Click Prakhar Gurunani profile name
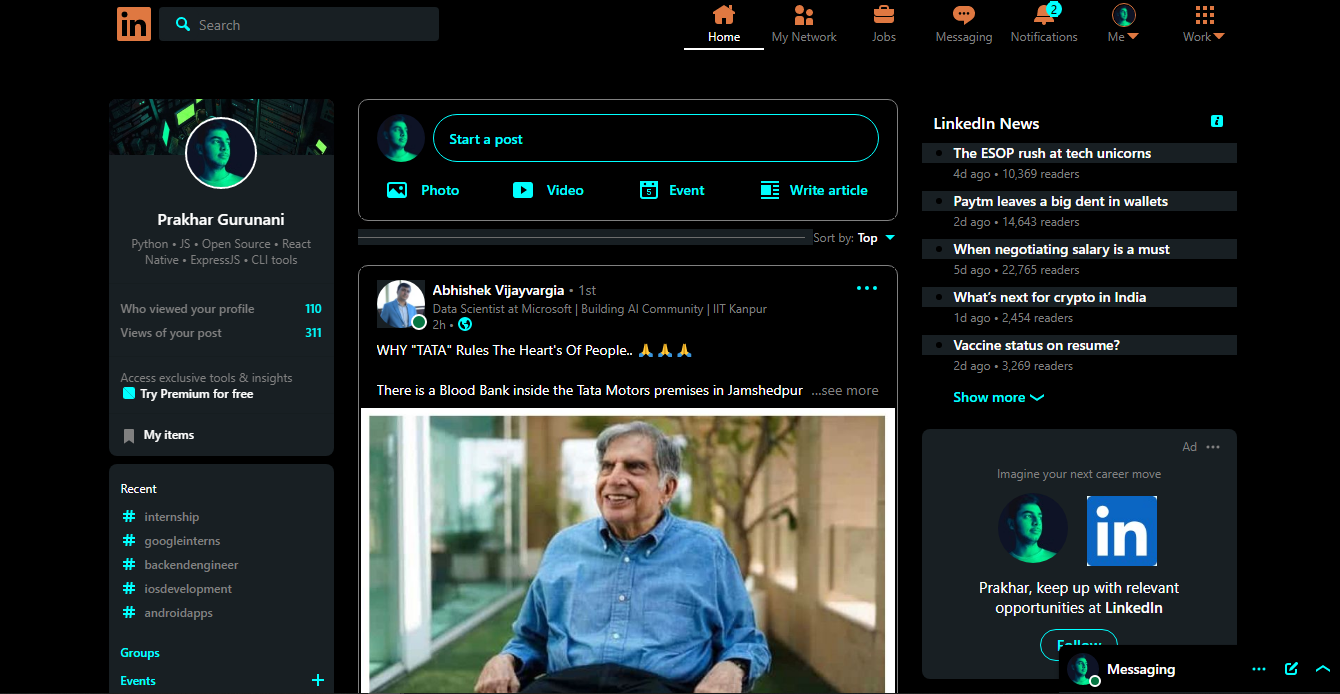Screen dimensions: 1340x694 point(221,220)
